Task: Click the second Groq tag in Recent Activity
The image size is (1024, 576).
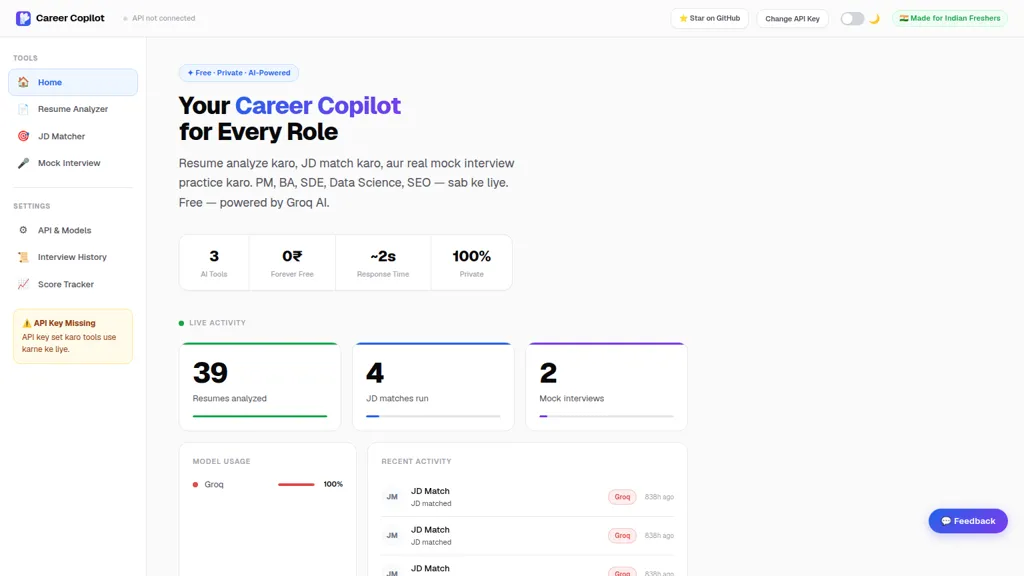Action: (x=622, y=536)
